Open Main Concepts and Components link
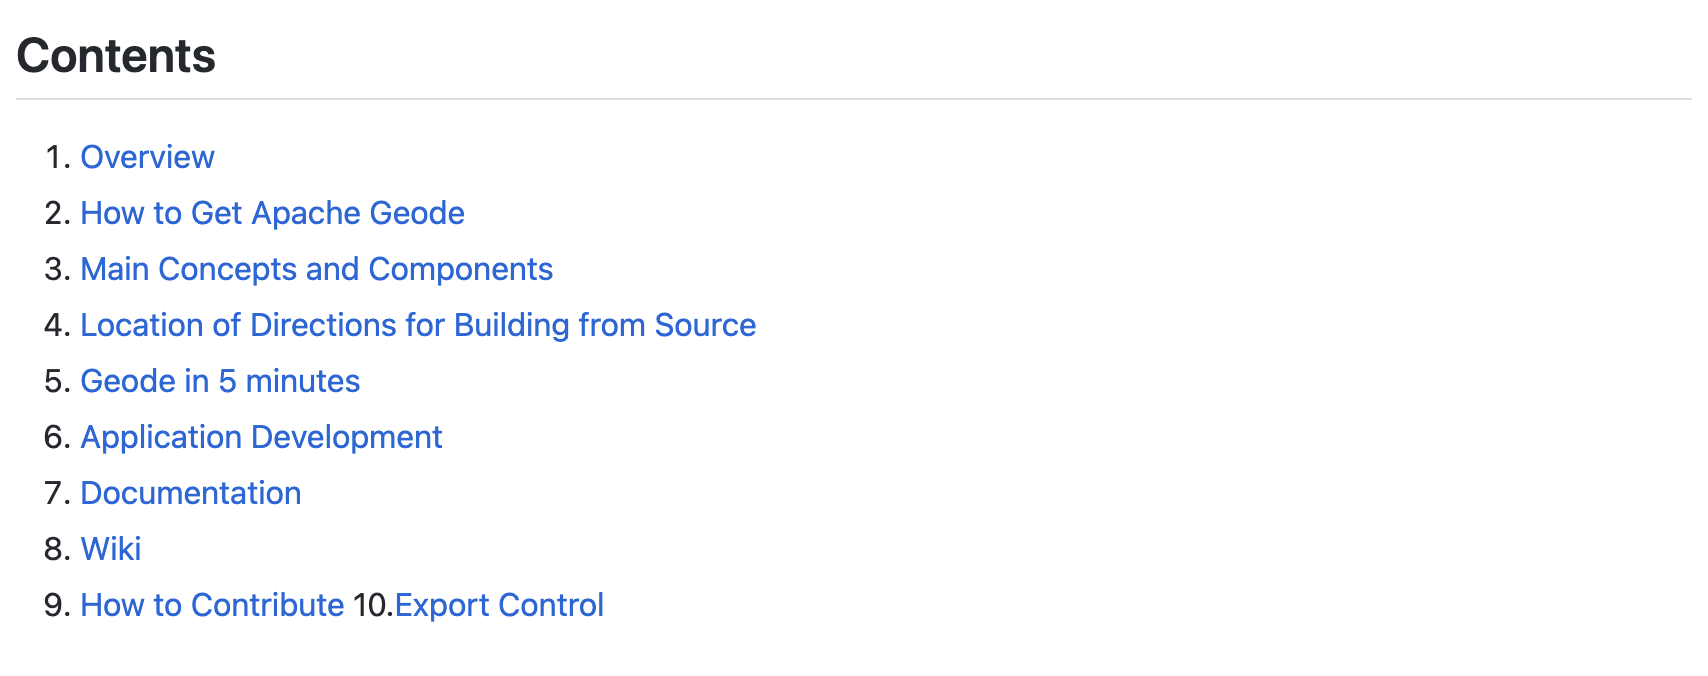The width and height of the screenshot is (1708, 676). point(316,269)
